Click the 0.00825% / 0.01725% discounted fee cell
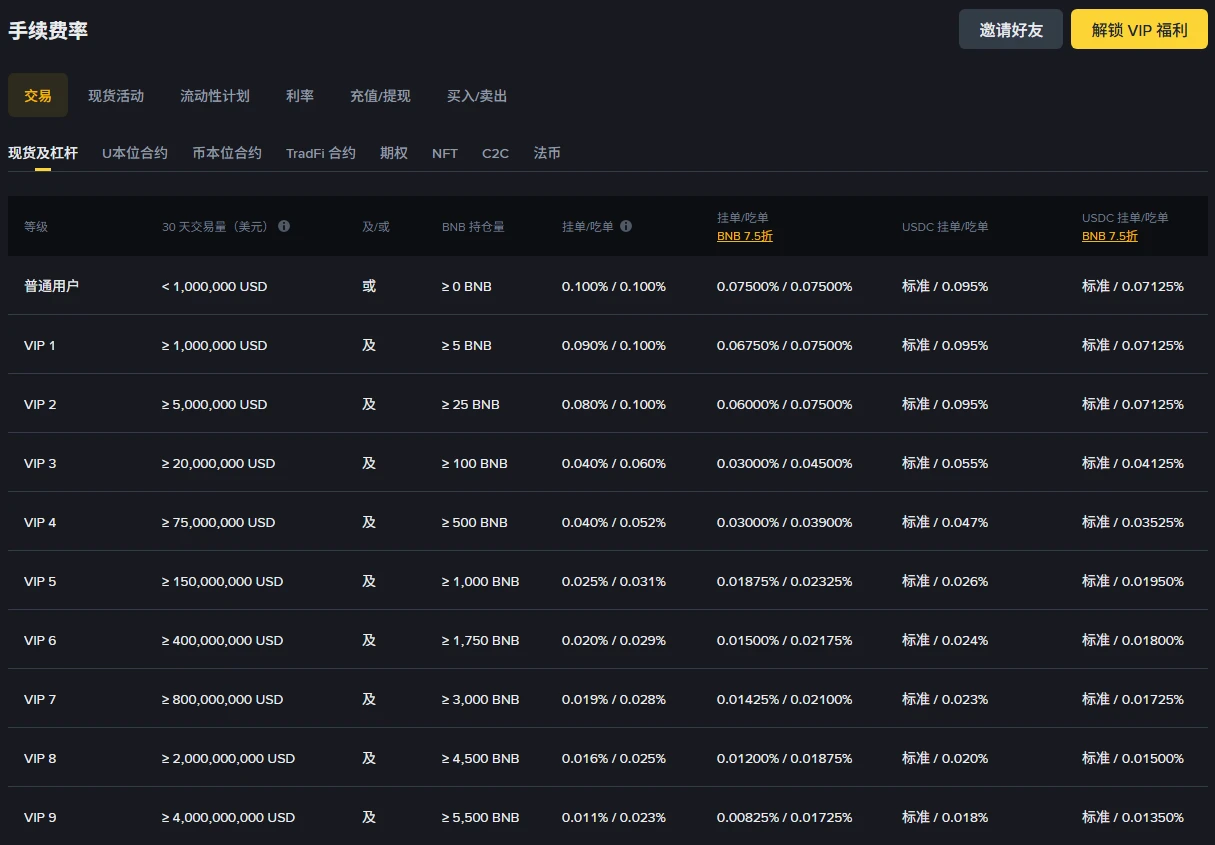 coord(785,817)
